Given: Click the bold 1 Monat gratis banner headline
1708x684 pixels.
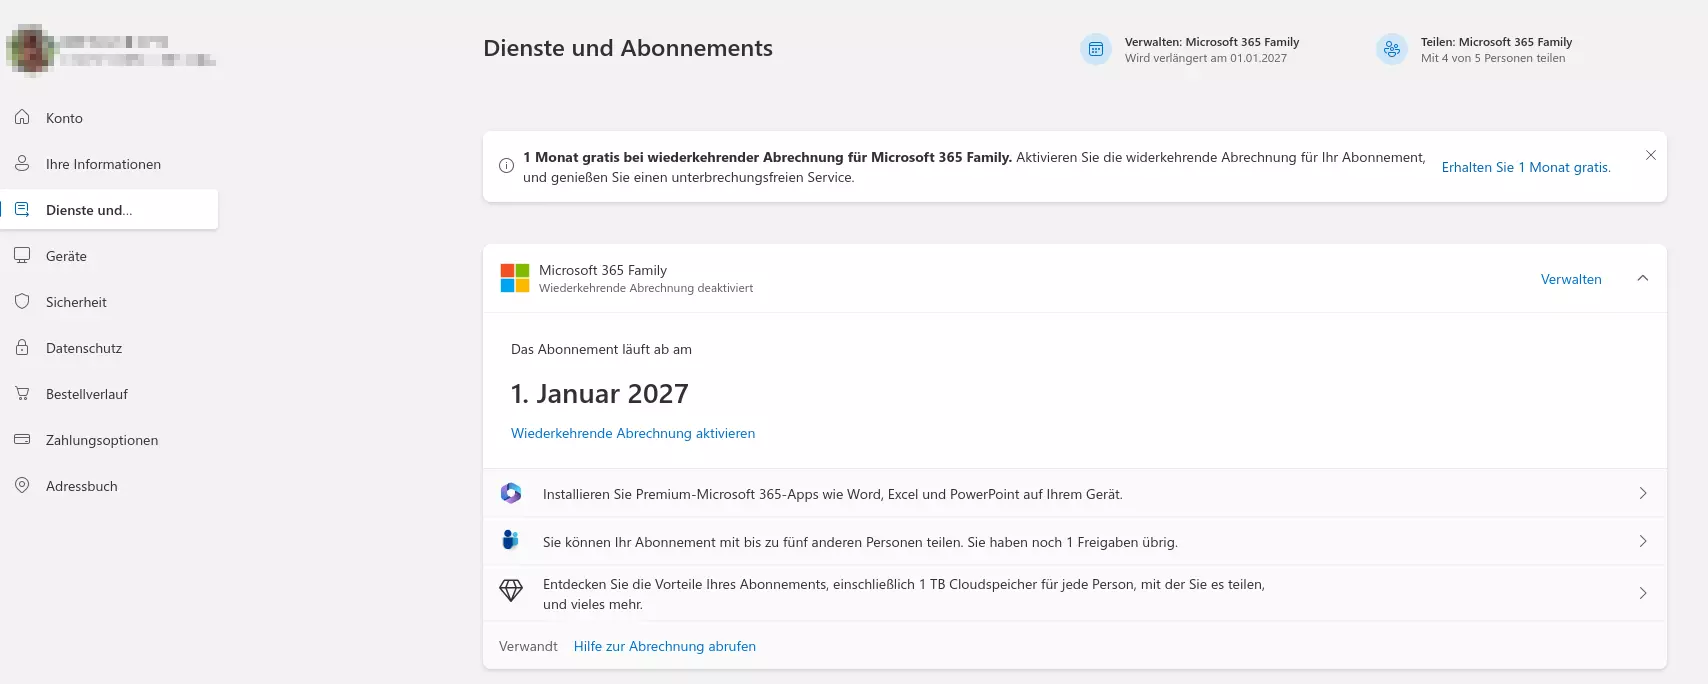Looking at the screenshot, I should coord(768,157).
